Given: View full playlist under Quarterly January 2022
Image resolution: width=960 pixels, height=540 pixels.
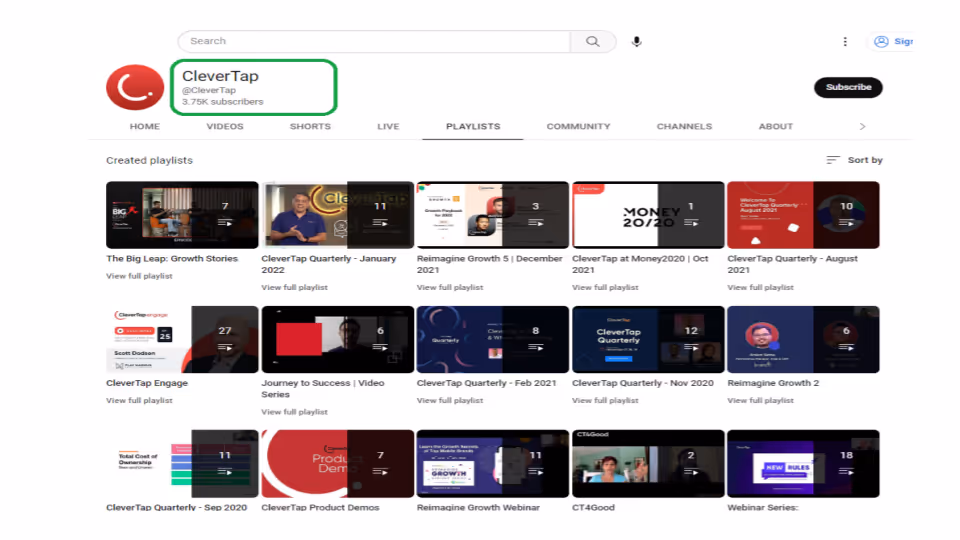Looking at the screenshot, I should [294, 287].
